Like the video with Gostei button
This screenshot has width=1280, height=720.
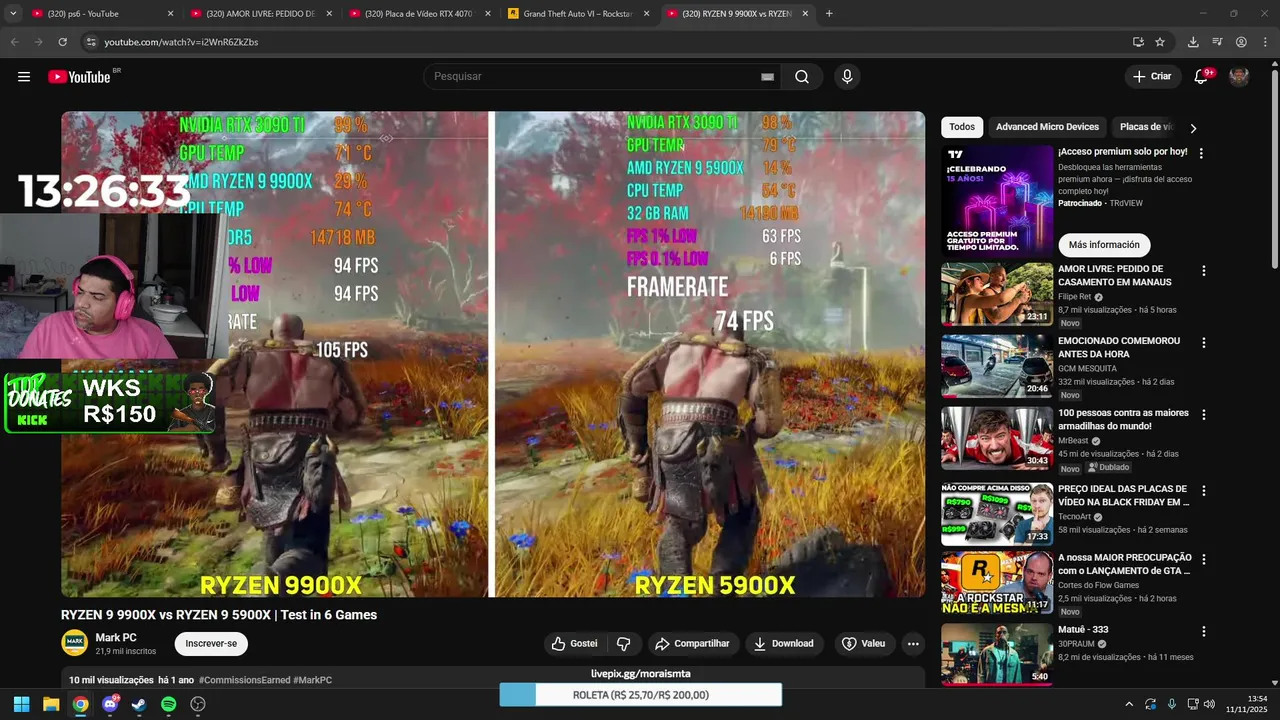(x=575, y=644)
